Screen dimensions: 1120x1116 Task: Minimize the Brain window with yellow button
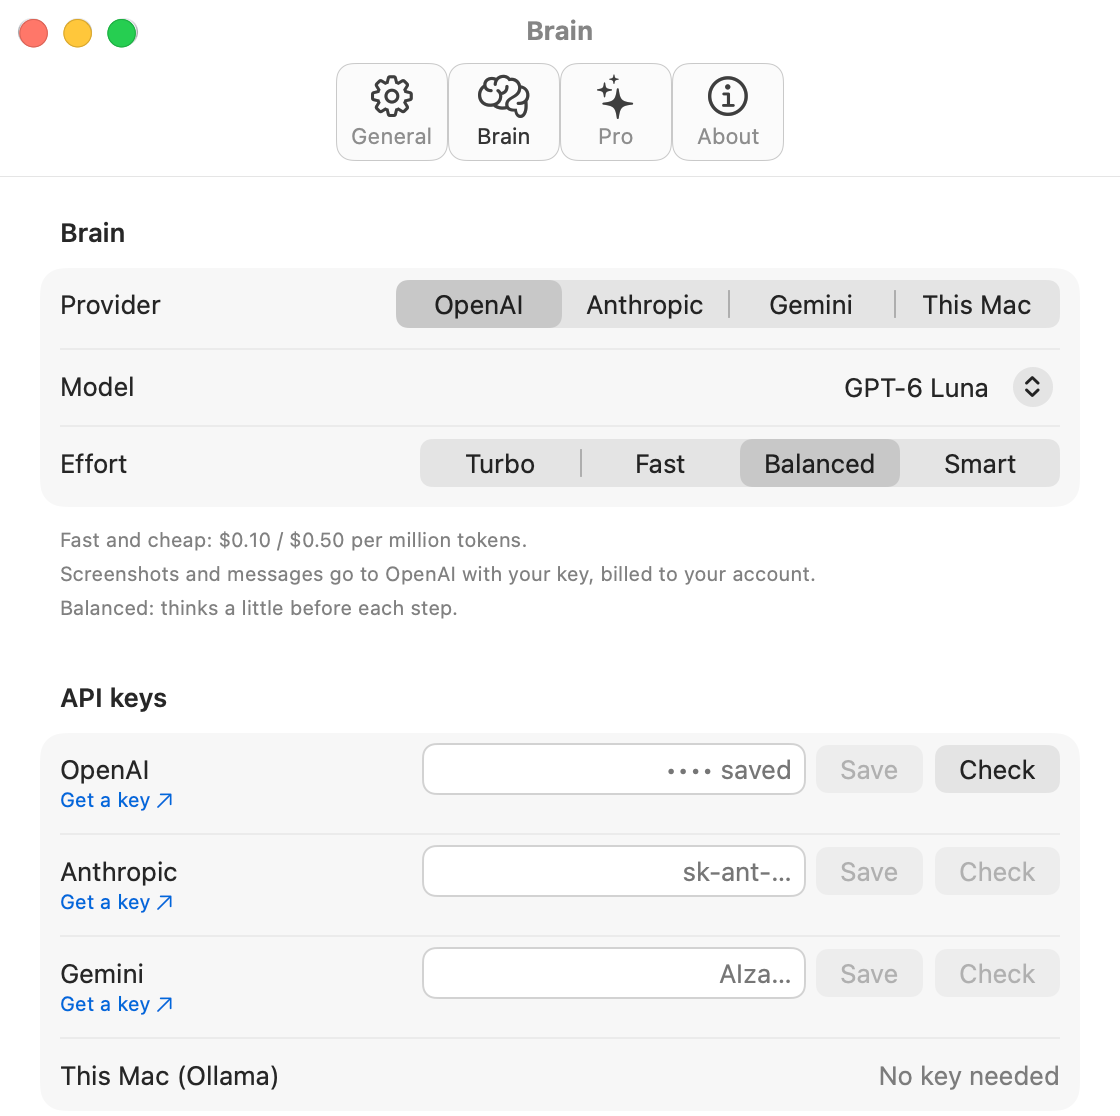[77, 33]
